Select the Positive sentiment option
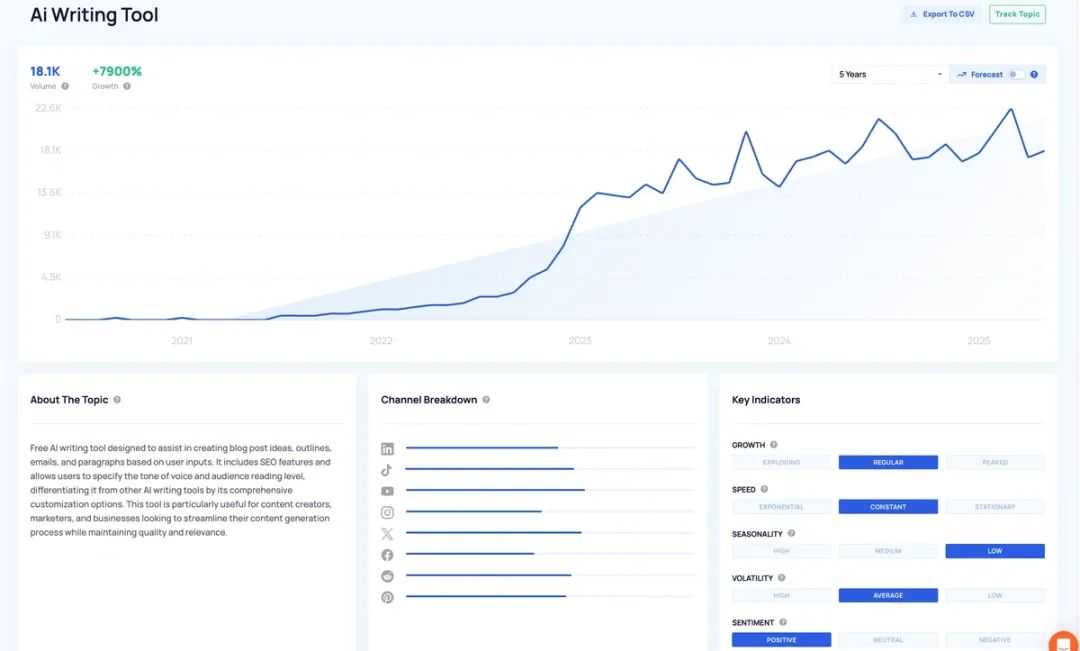The height and width of the screenshot is (651, 1080). tap(781, 640)
